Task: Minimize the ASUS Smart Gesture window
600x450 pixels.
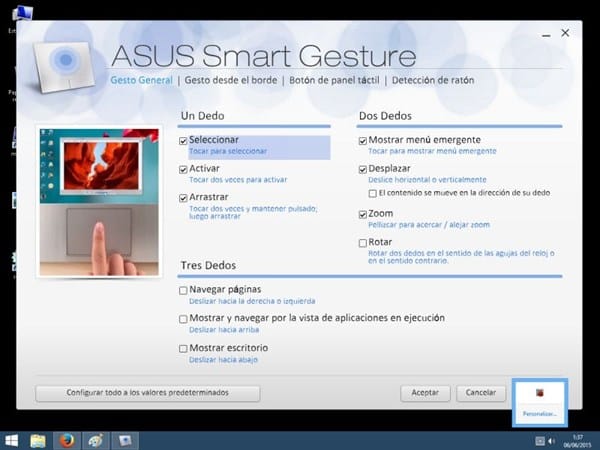Action: click(546, 35)
